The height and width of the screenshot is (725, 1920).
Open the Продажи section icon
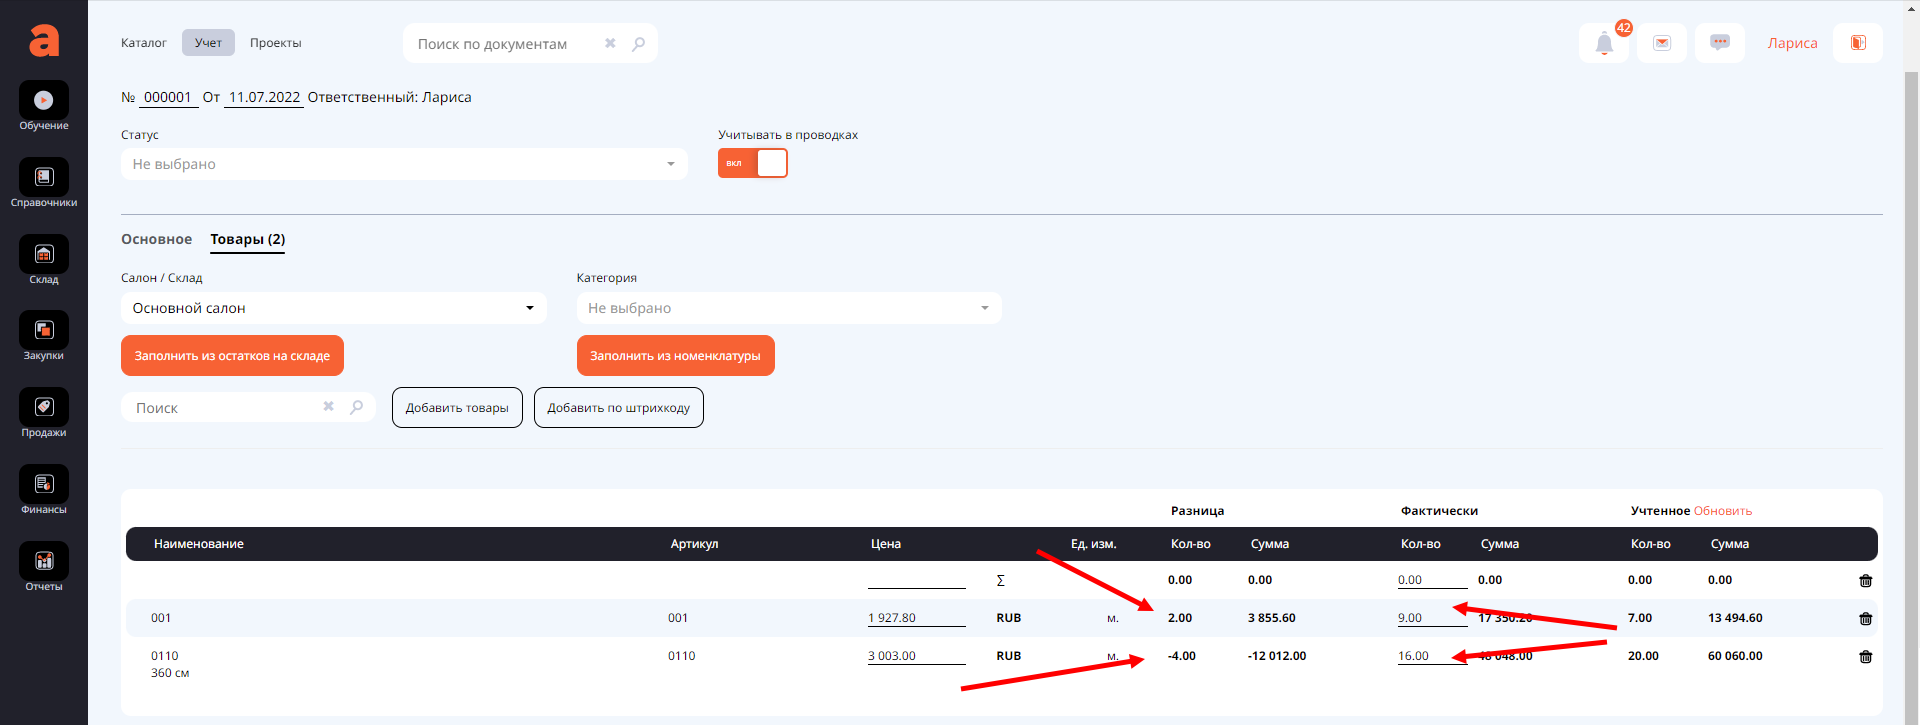(44, 408)
